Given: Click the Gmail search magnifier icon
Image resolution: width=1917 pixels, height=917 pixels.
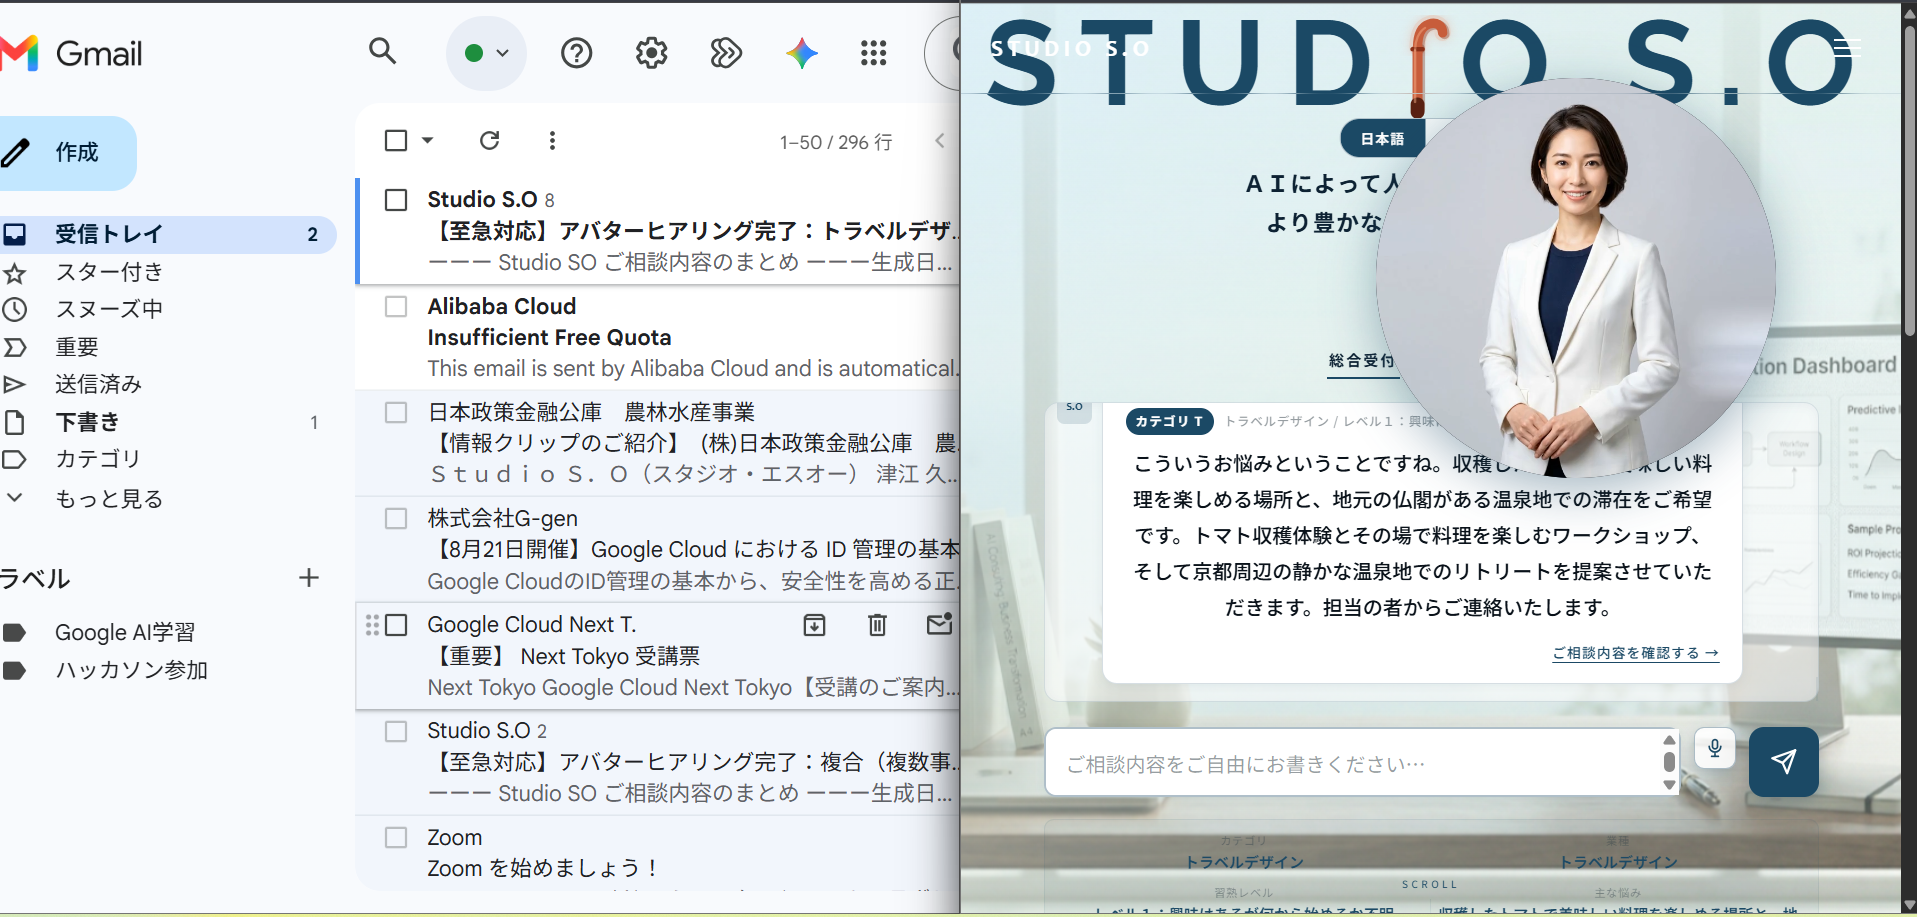Looking at the screenshot, I should 382,51.
